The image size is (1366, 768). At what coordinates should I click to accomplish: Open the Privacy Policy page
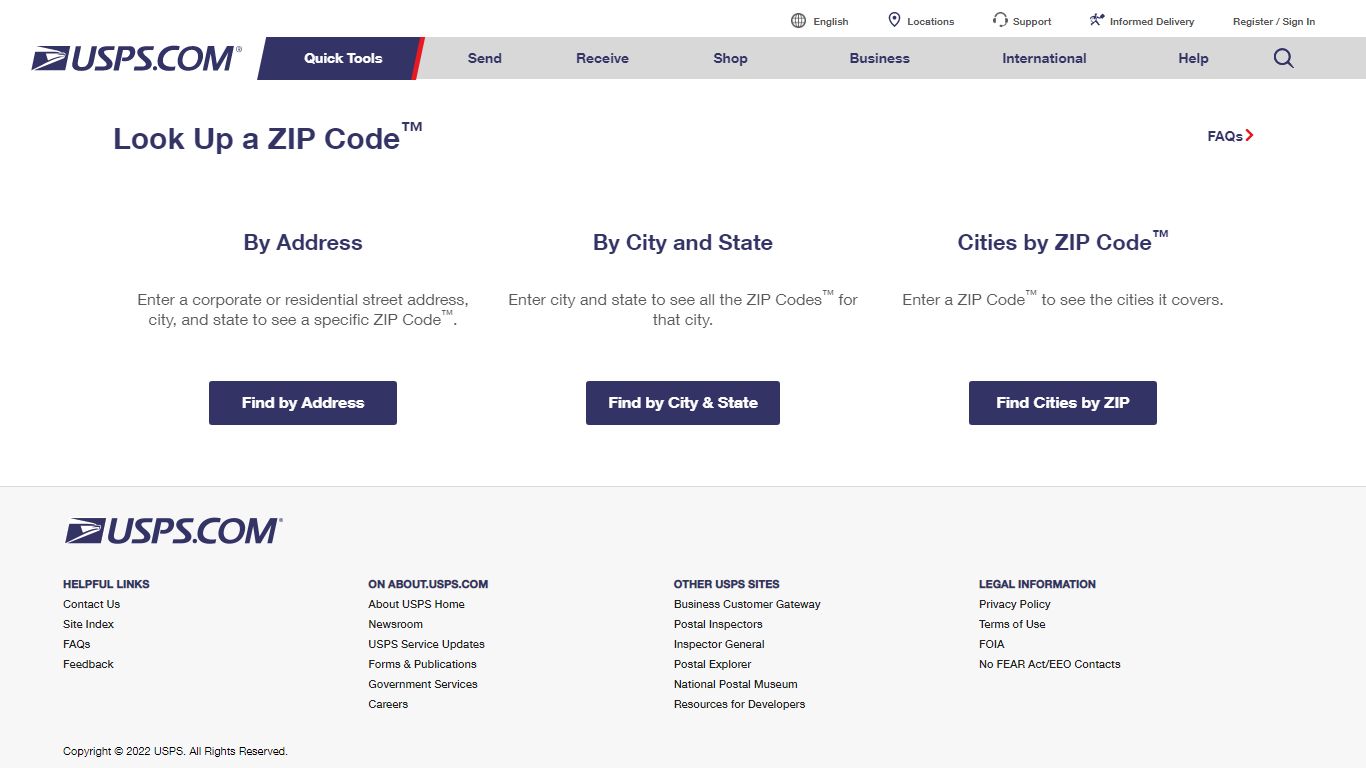point(1014,604)
